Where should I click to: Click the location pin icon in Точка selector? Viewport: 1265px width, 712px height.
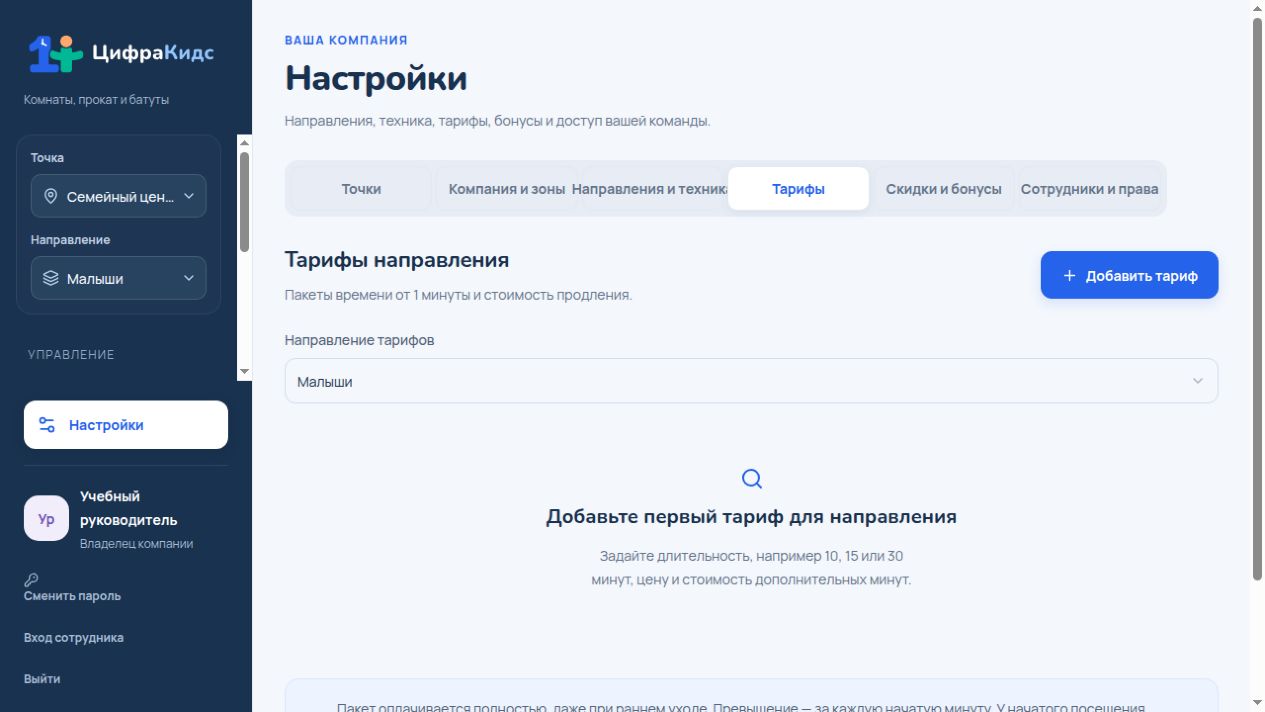click(51, 197)
